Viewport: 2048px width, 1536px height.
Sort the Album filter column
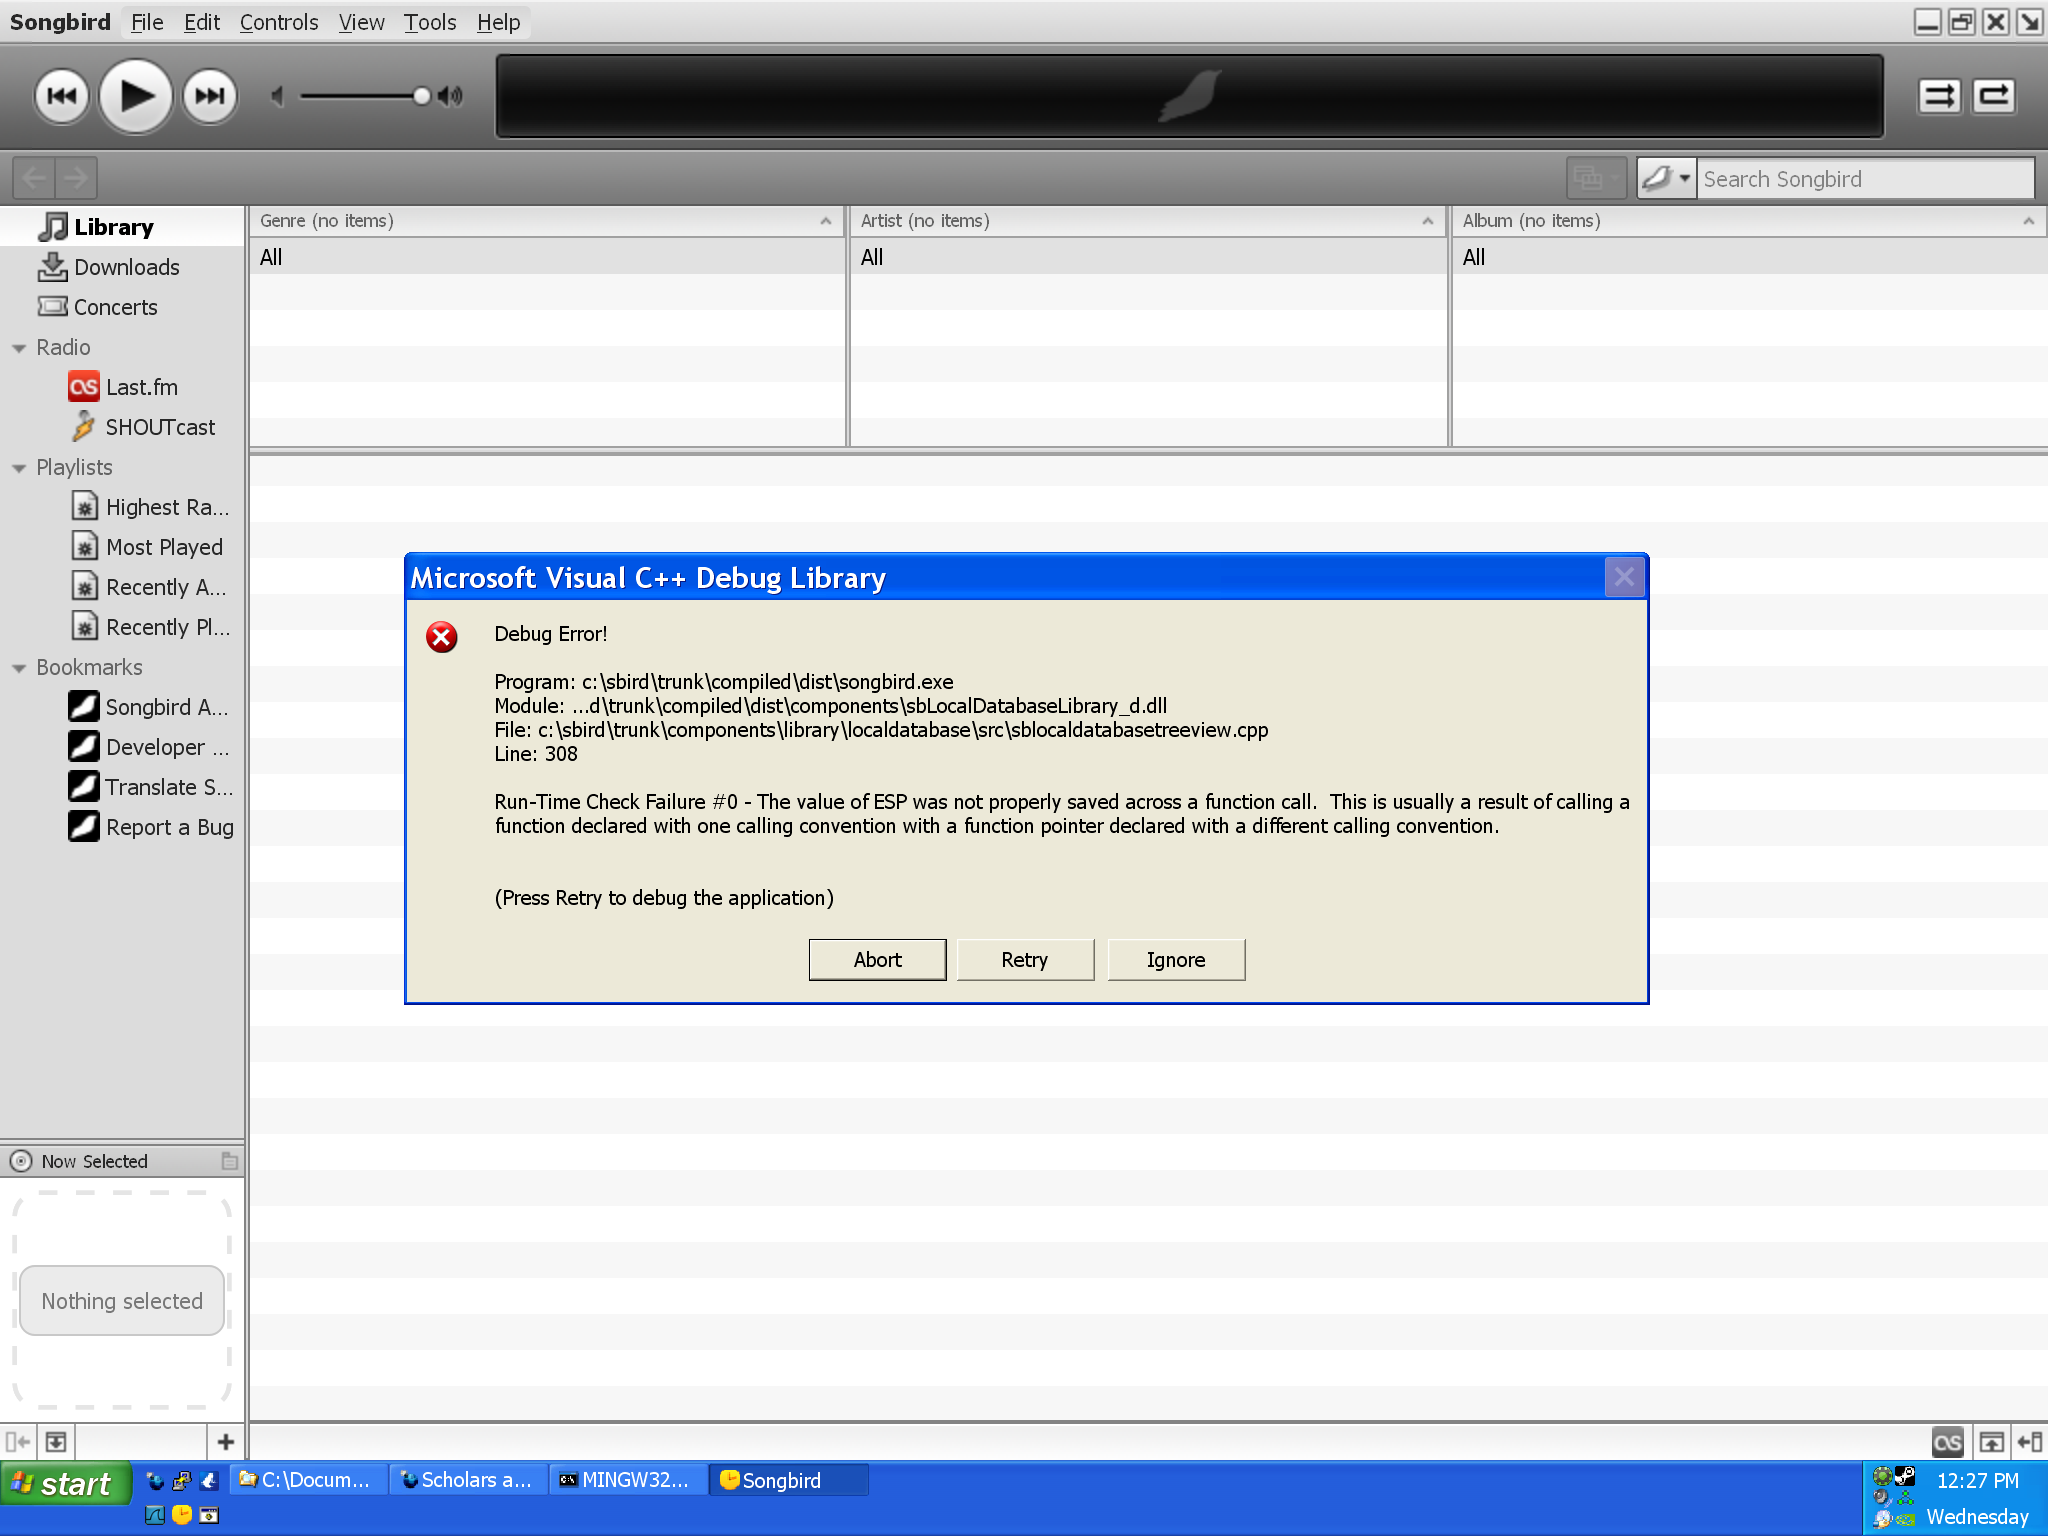coord(1749,221)
